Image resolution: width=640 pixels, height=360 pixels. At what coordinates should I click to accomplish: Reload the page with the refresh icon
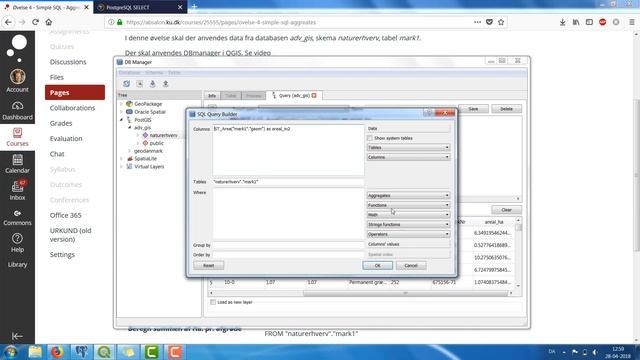tap(36, 22)
